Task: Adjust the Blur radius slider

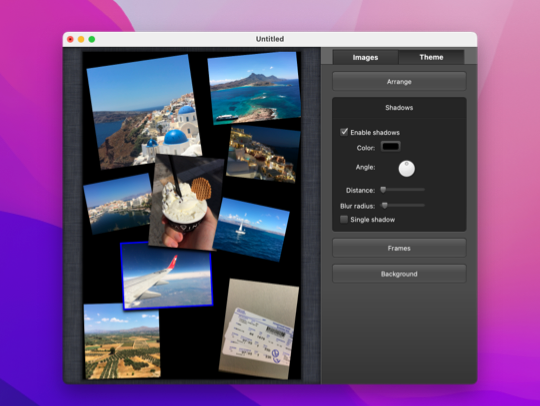Action: pos(403,206)
